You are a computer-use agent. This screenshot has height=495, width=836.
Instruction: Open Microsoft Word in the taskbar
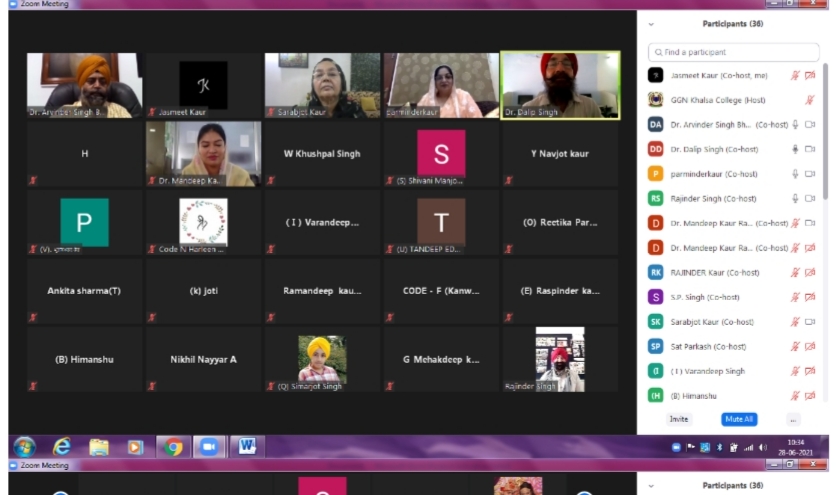click(x=246, y=447)
